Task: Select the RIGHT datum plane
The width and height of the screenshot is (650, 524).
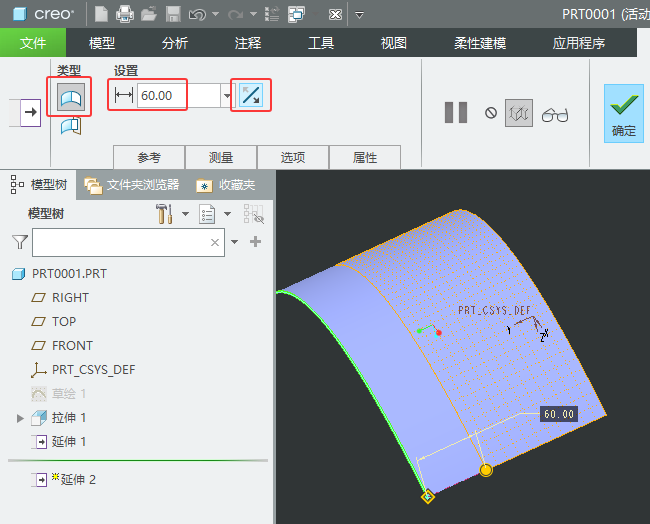Action: [x=60, y=298]
